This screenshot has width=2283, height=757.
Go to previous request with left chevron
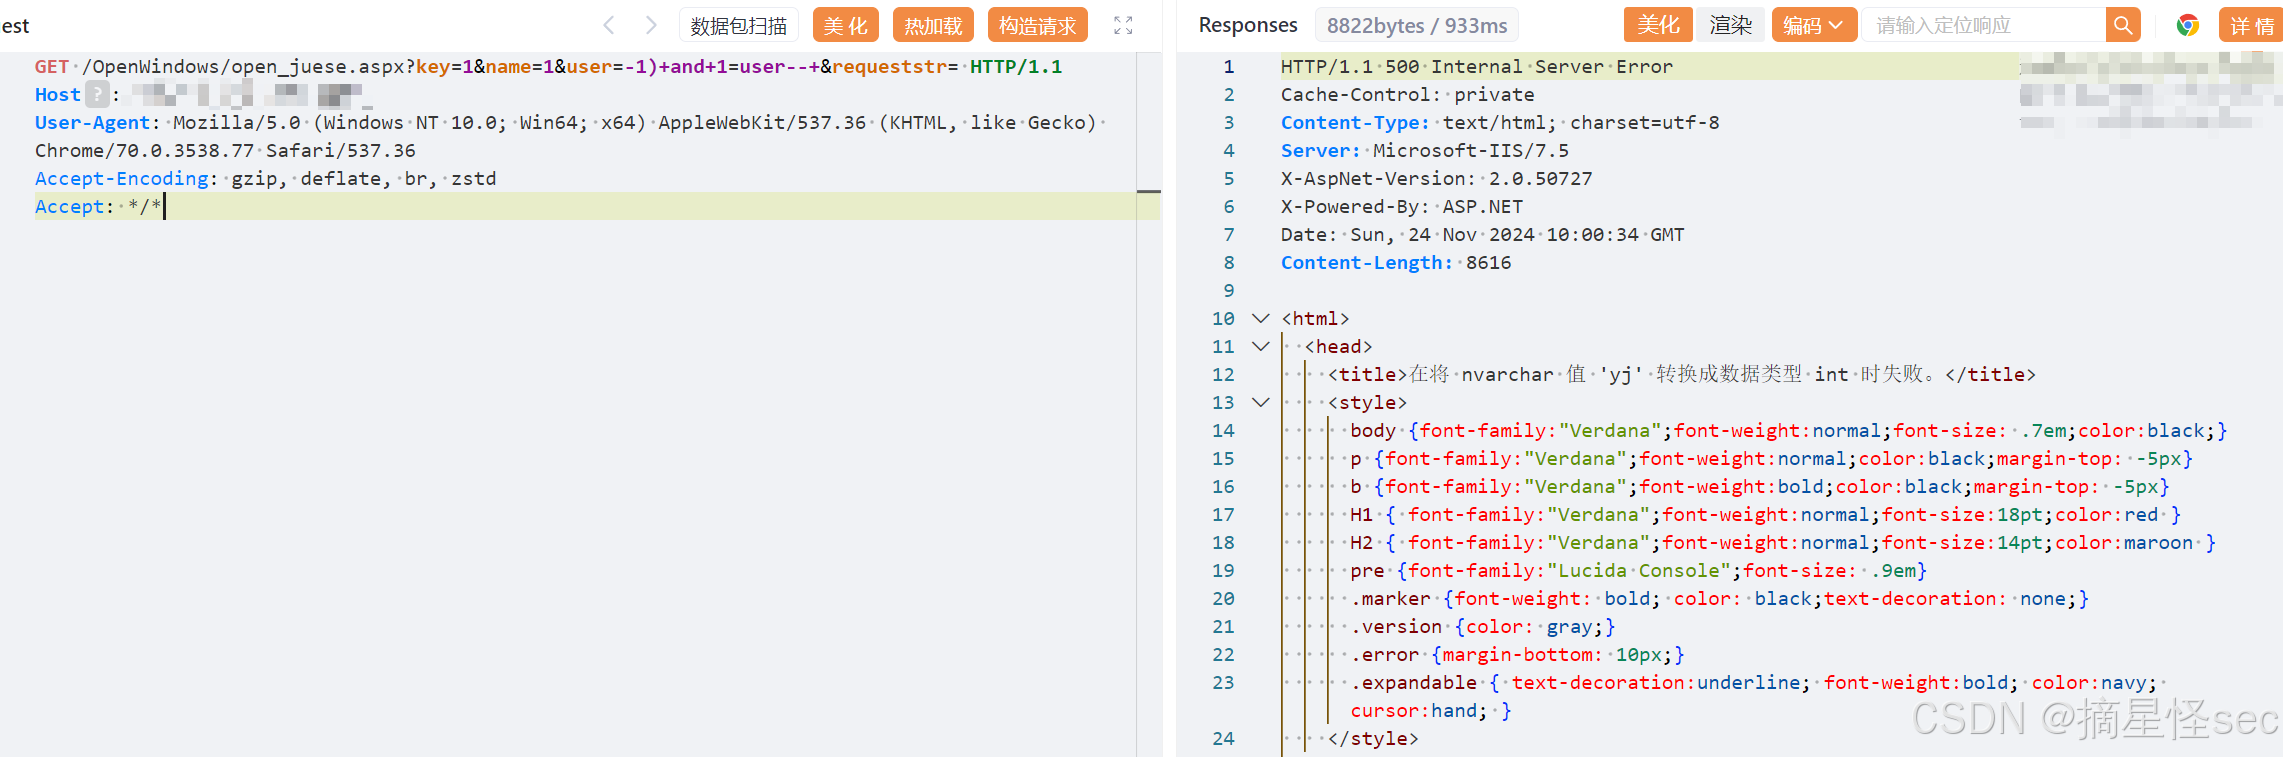[608, 25]
